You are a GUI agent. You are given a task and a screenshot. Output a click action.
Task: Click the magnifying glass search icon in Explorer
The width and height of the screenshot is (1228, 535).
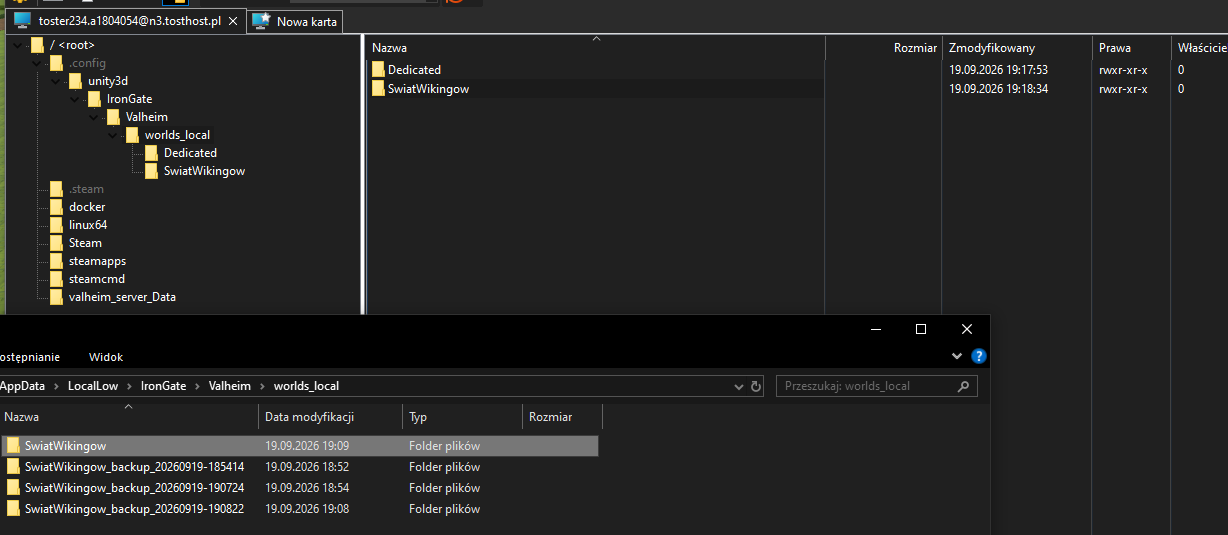(x=963, y=386)
